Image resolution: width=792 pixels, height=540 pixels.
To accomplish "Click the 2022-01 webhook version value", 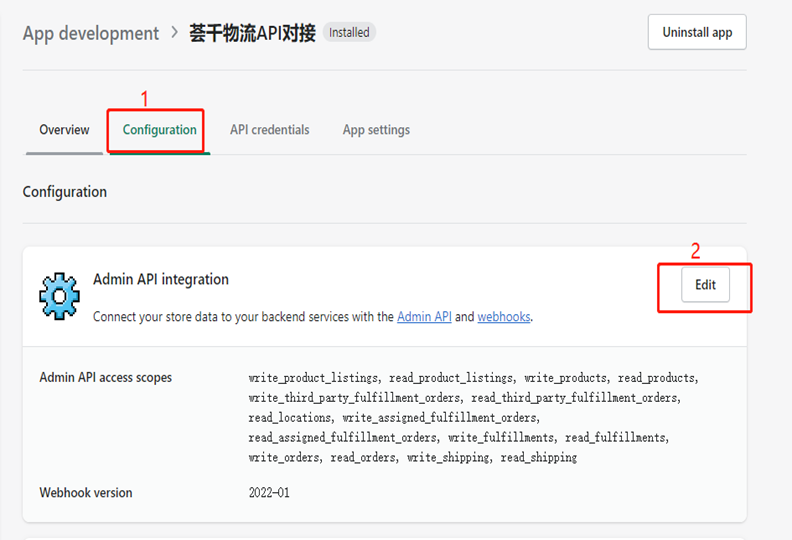I will point(269,493).
